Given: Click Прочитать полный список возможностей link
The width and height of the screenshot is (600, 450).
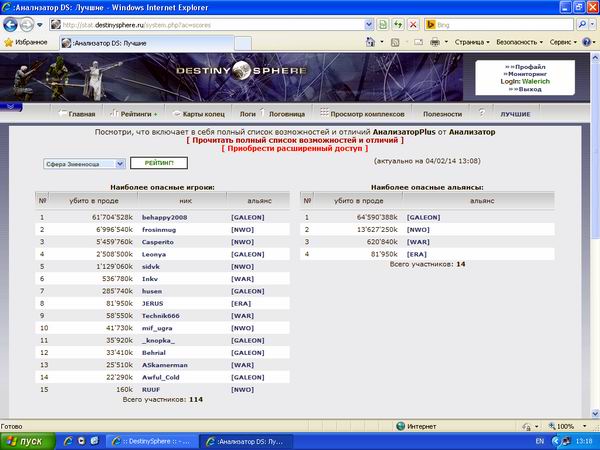Looking at the screenshot, I should (295, 140).
